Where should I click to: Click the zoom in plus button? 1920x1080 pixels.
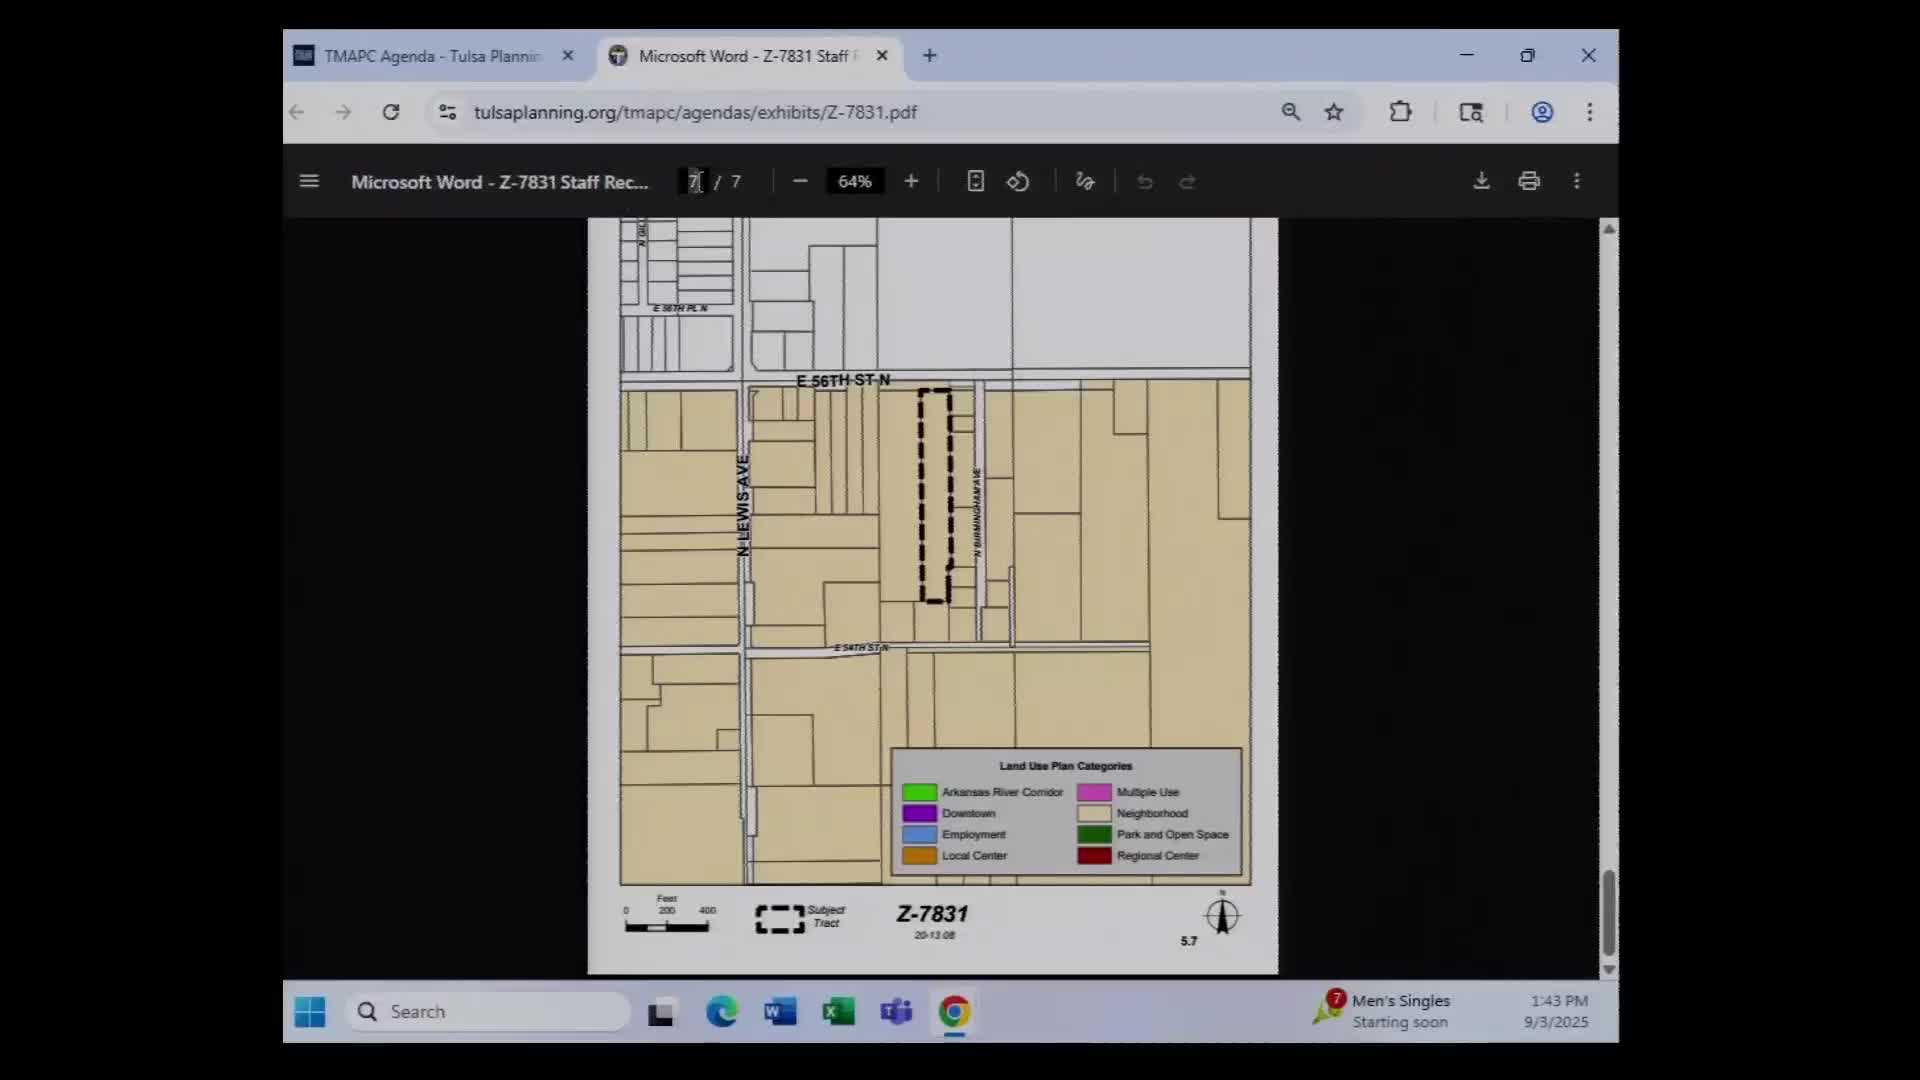pyautogui.click(x=911, y=181)
